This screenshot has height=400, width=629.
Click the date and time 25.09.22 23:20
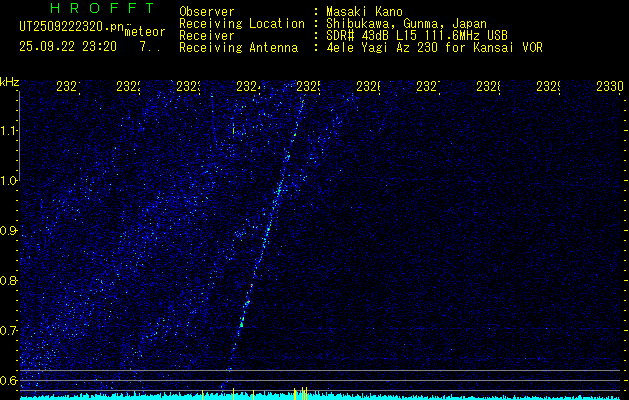tap(68, 47)
